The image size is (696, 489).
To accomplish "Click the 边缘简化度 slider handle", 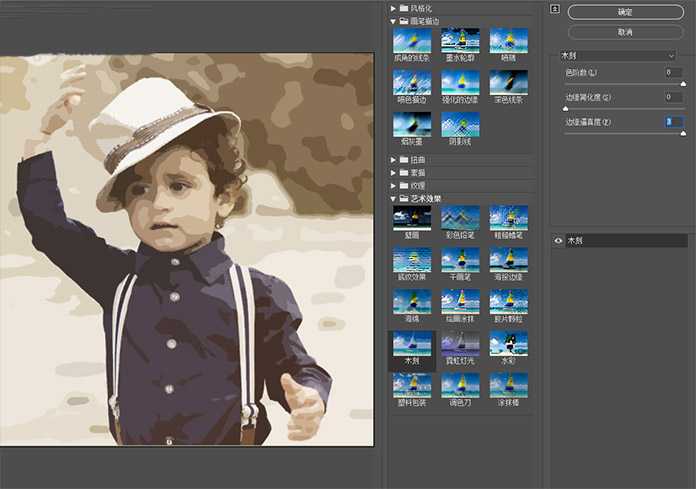I will [566, 108].
